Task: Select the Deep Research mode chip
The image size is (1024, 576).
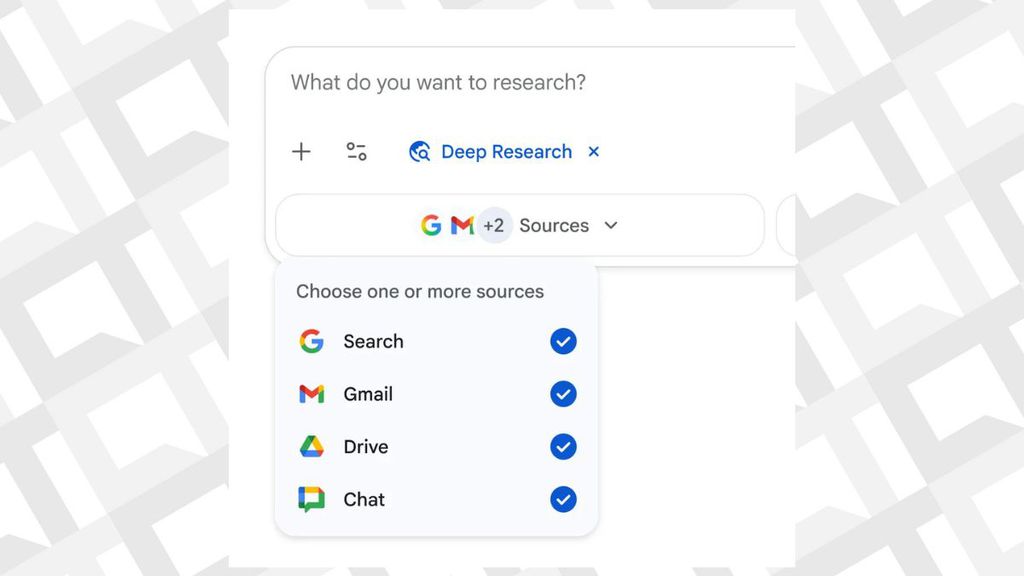Action: (x=506, y=151)
